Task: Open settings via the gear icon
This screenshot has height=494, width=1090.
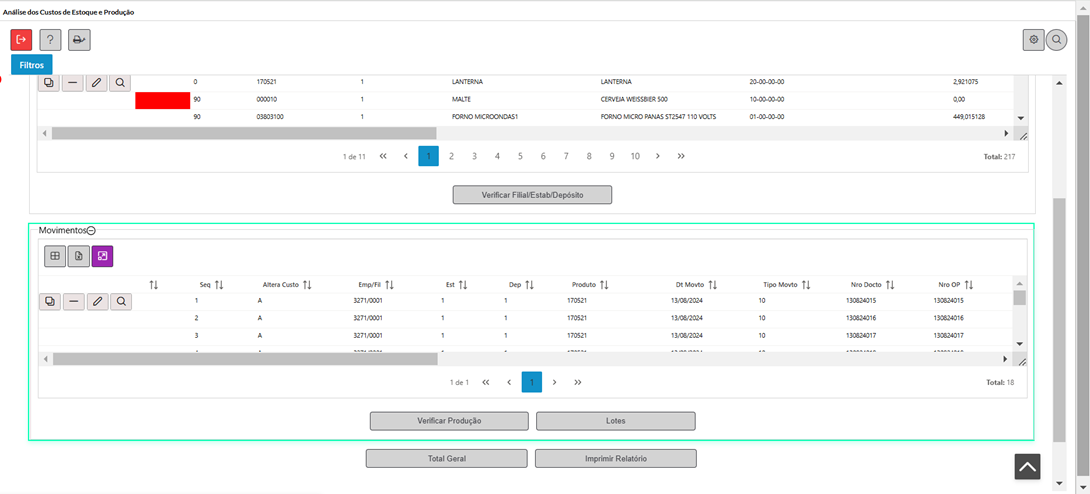Action: [1033, 40]
